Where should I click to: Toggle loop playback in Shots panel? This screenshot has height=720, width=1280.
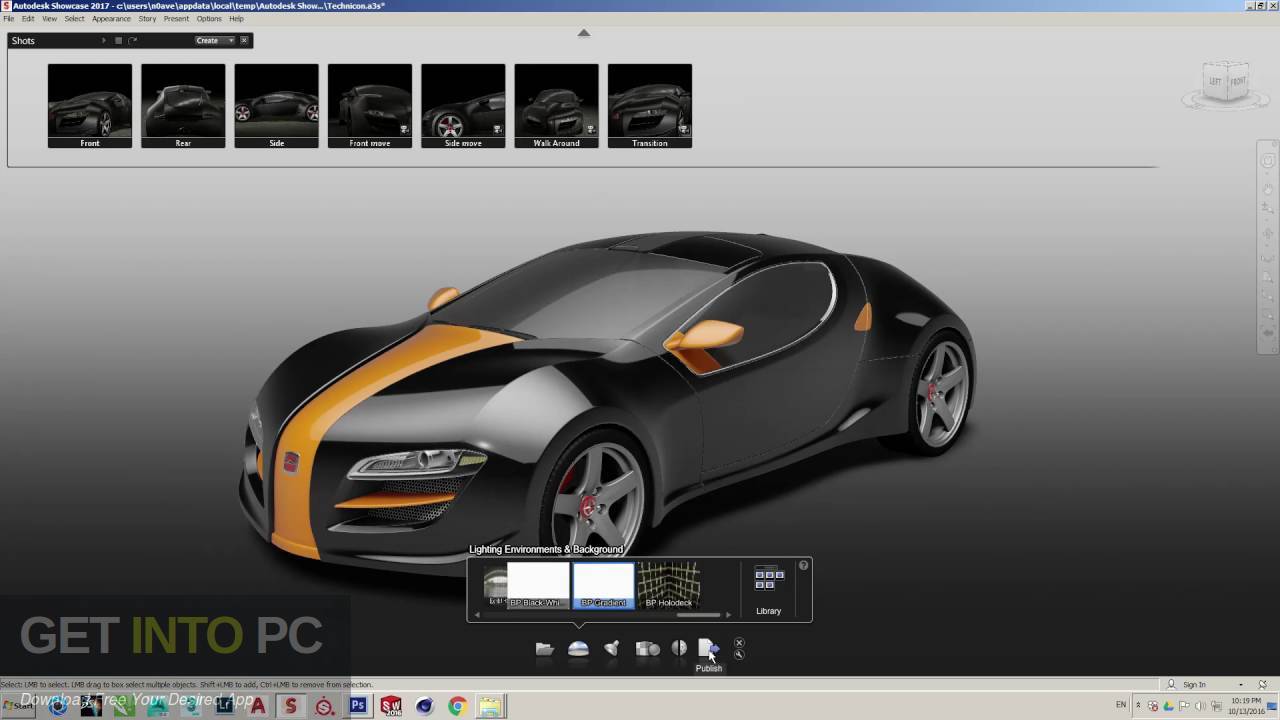click(x=132, y=41)
